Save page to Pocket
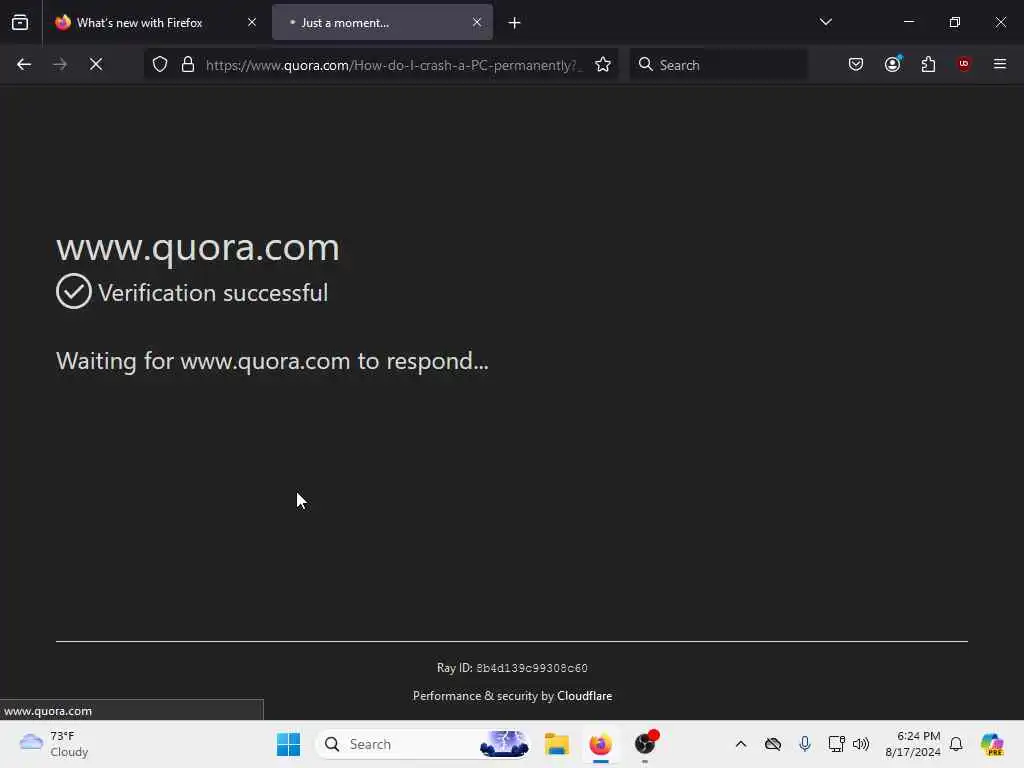The height and width of the screenshot is (768, 1024). pyautogui.click(x=856, y=64)
